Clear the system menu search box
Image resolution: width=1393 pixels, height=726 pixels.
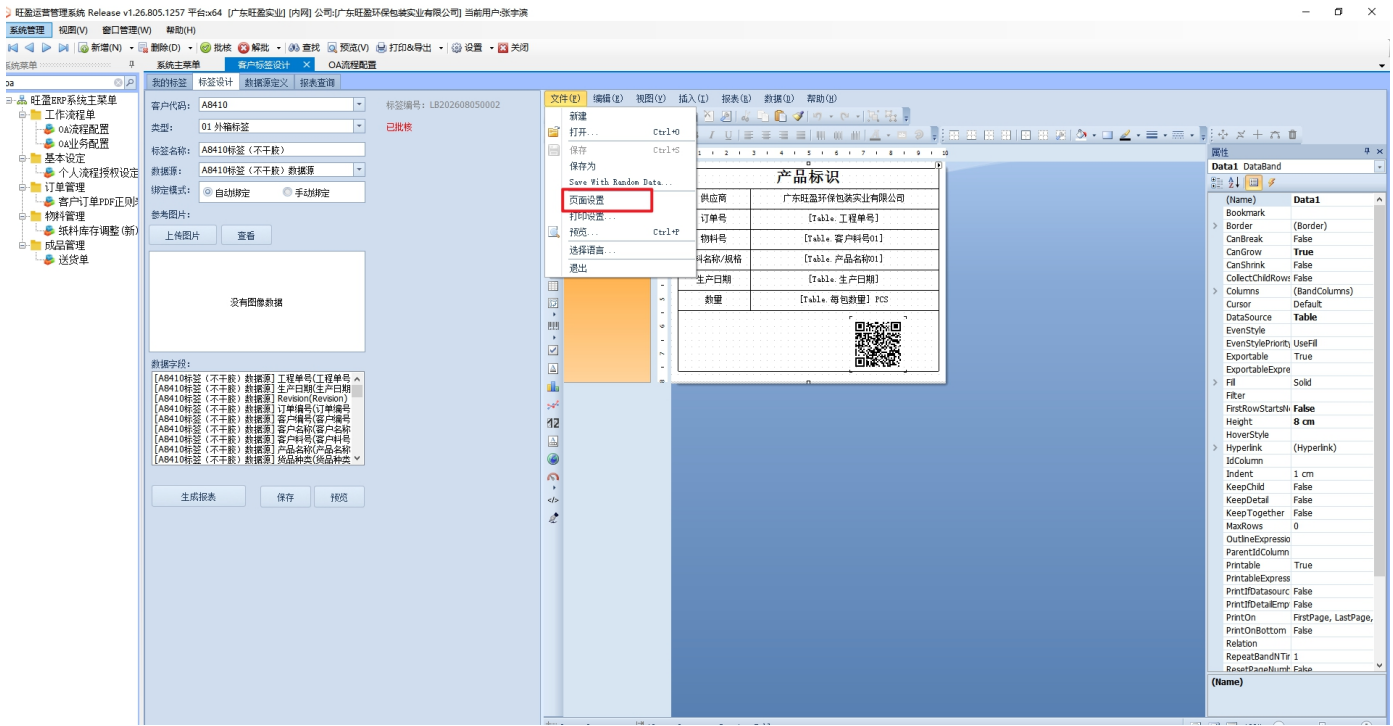[118, 82]
